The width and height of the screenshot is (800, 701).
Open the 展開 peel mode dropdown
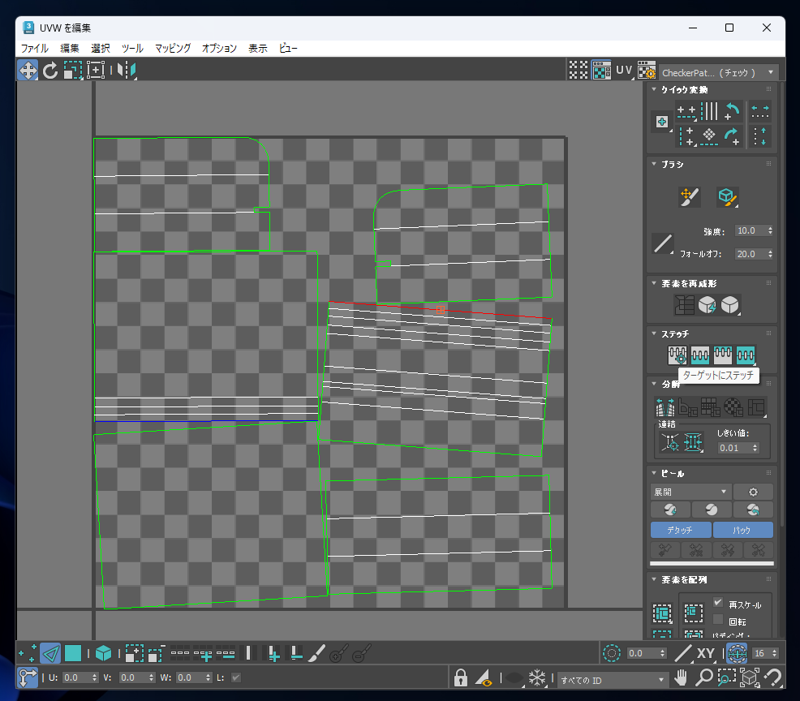pos(691,492)
